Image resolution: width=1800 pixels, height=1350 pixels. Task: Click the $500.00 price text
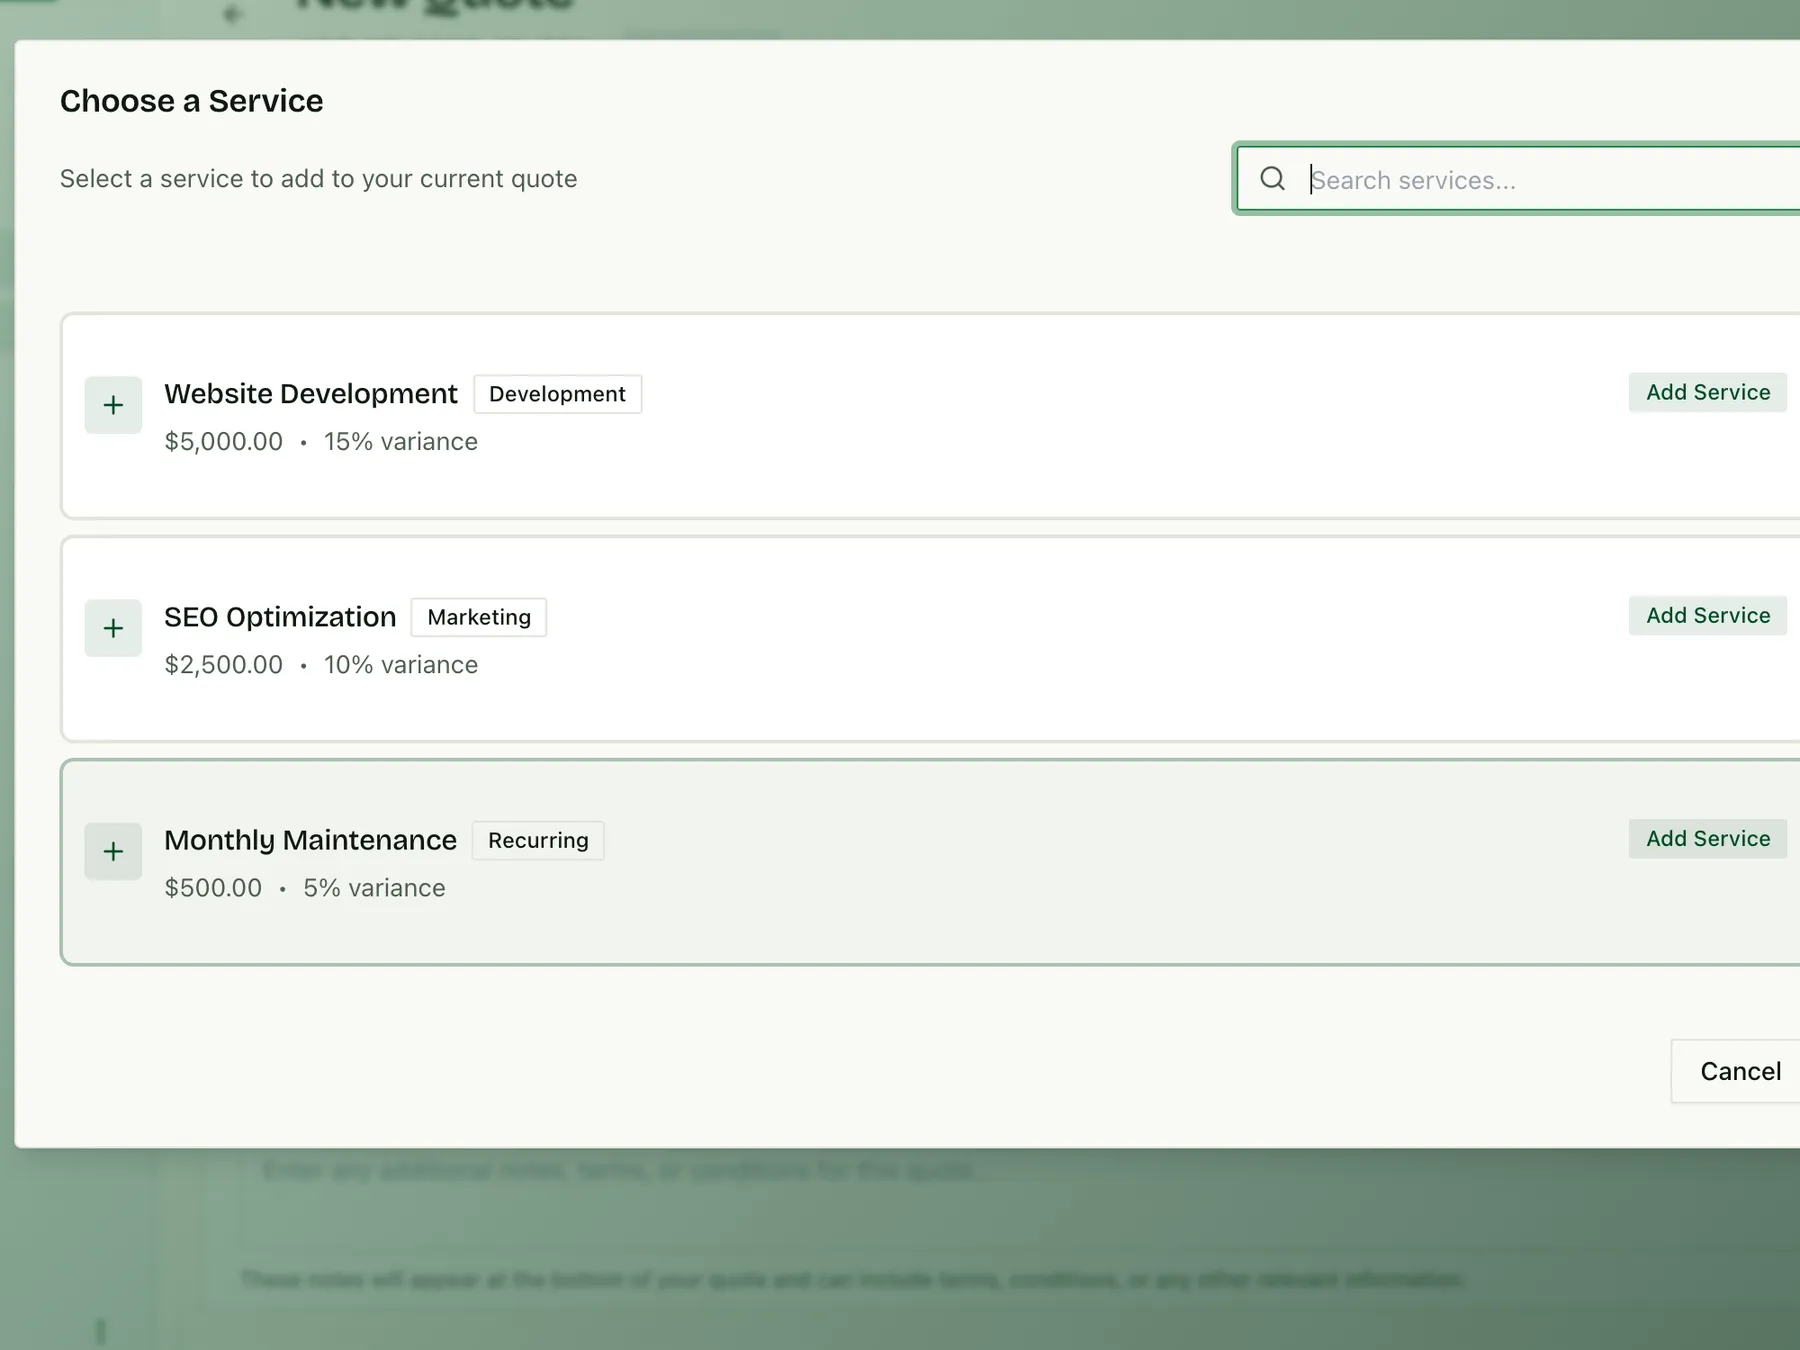click(x=213, y=888)
